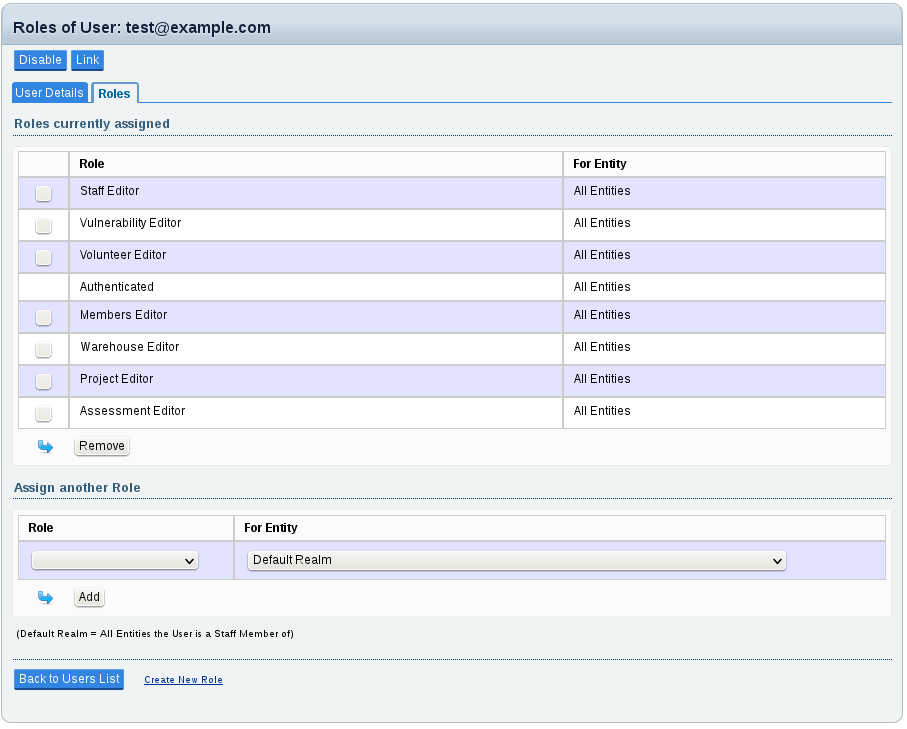Image resolution: width=907 pixels, height=729 pixels.
Task: Mark the Warehouse Editor checkbox
Action: pyautogui.click(x=43, y=349)
